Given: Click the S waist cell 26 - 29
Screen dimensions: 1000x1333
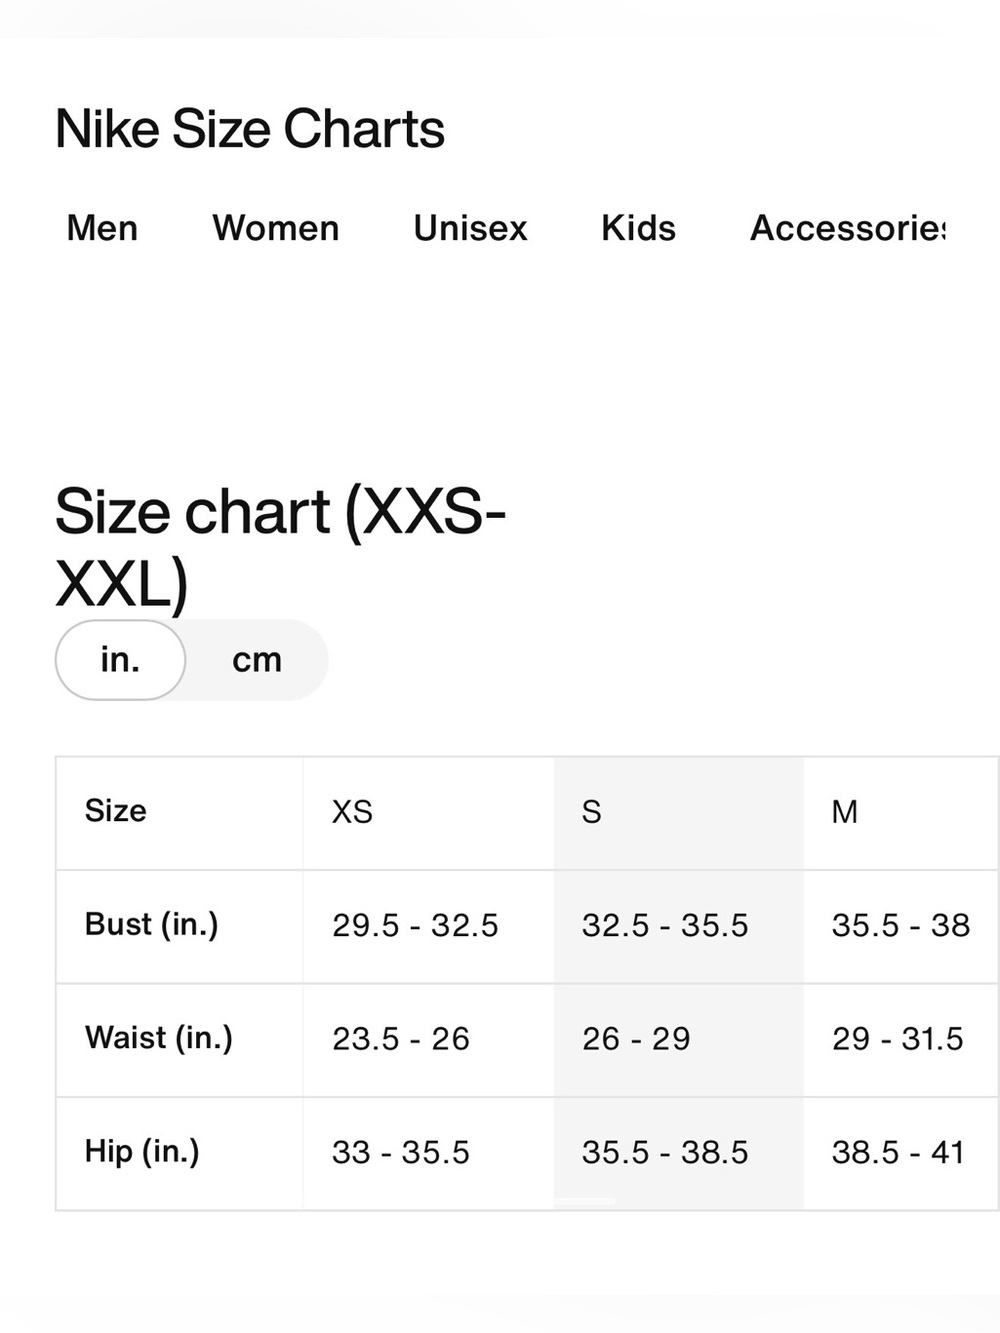Looking at the screenshot, I should coord(636,1039).
